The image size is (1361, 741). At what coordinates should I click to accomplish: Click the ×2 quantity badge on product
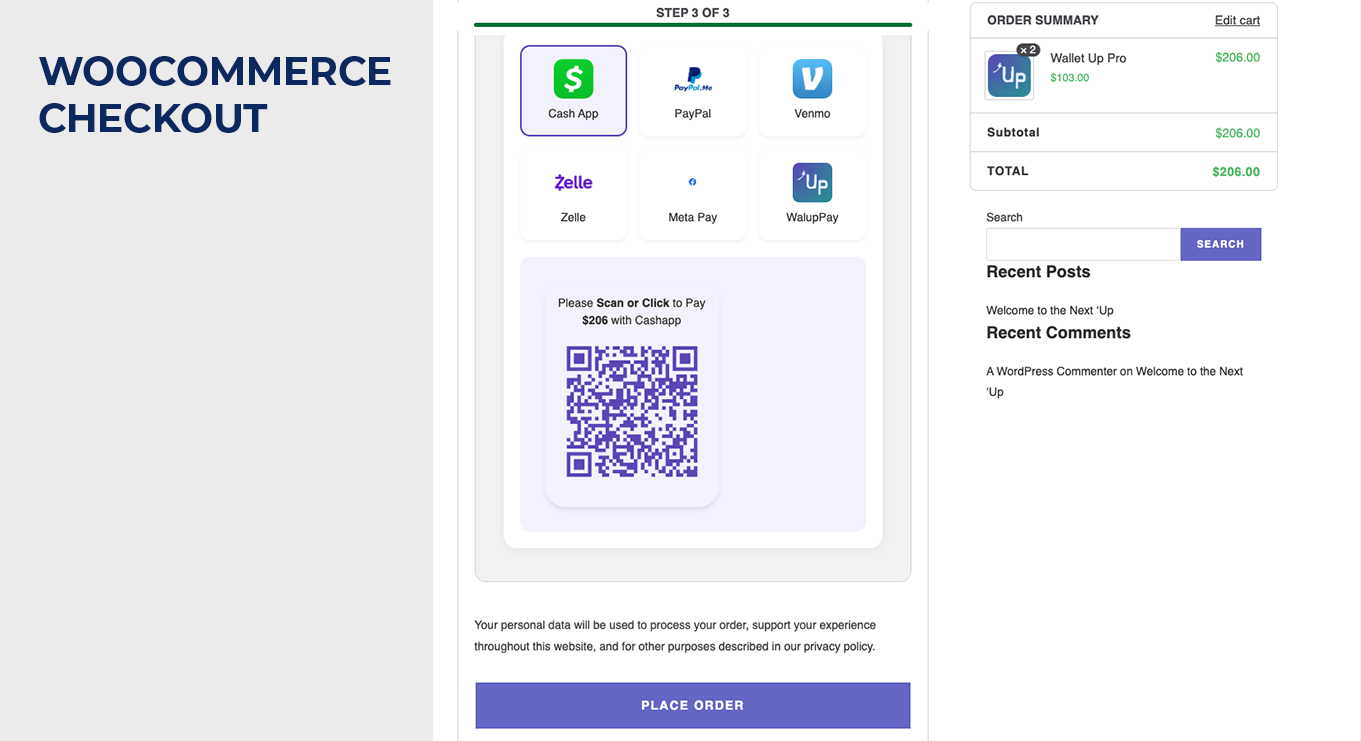1028,50
